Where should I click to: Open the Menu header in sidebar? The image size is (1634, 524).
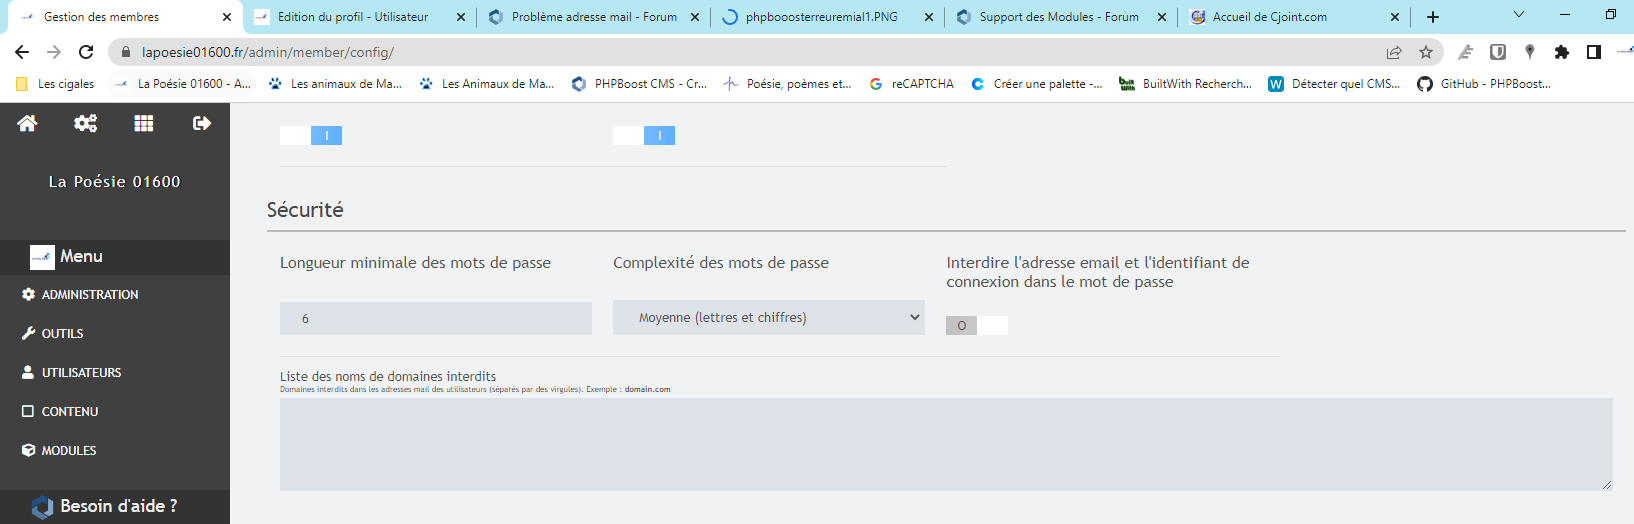click(115, 257)
